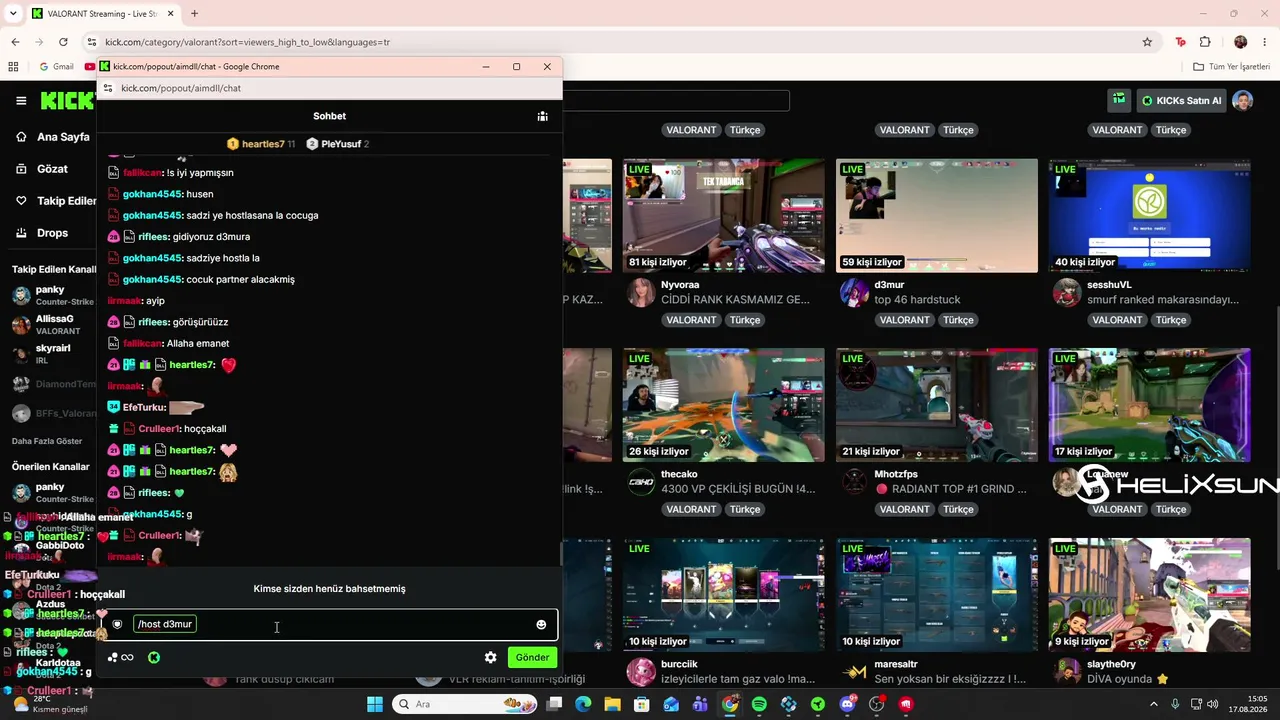Click the shield badge icon in chat input
This screenshot has height=720, width=1280.
point(117,625)
